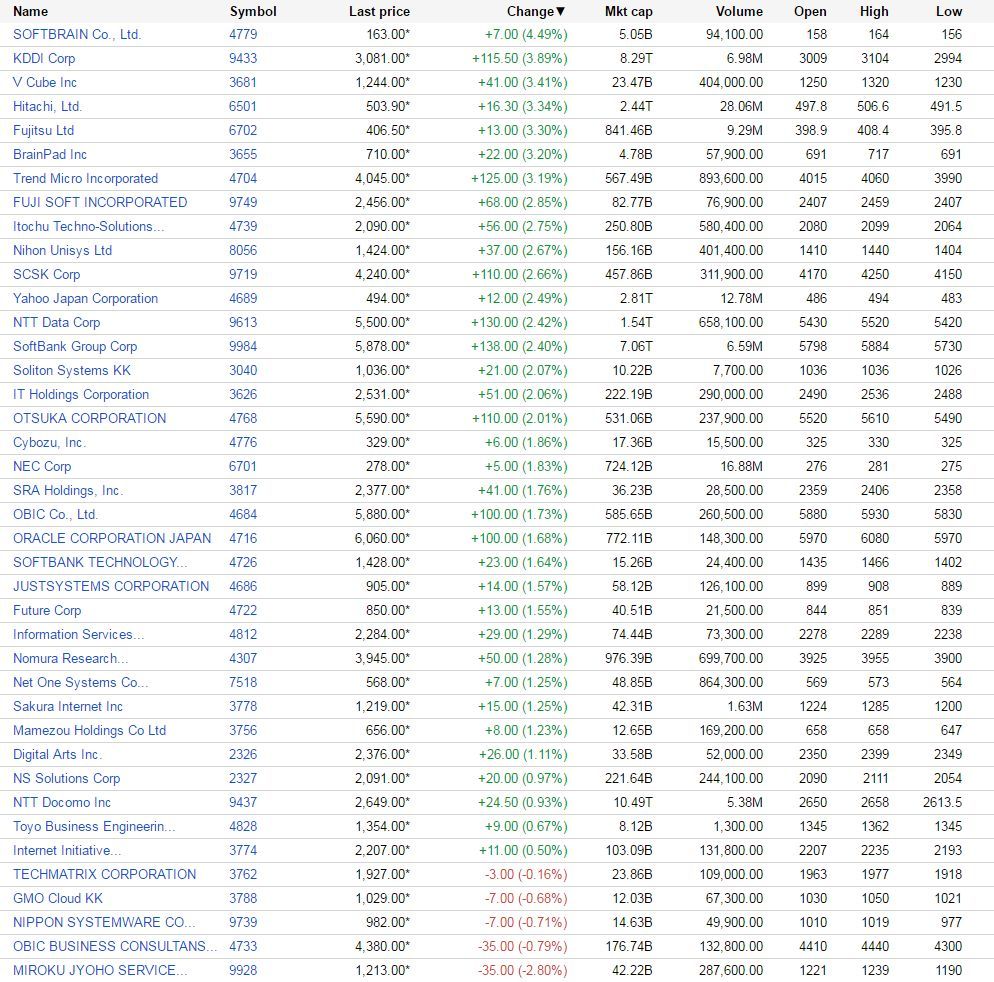
Task: Open Yahoo Japan Corporation link
Action: tap(86, 299)
